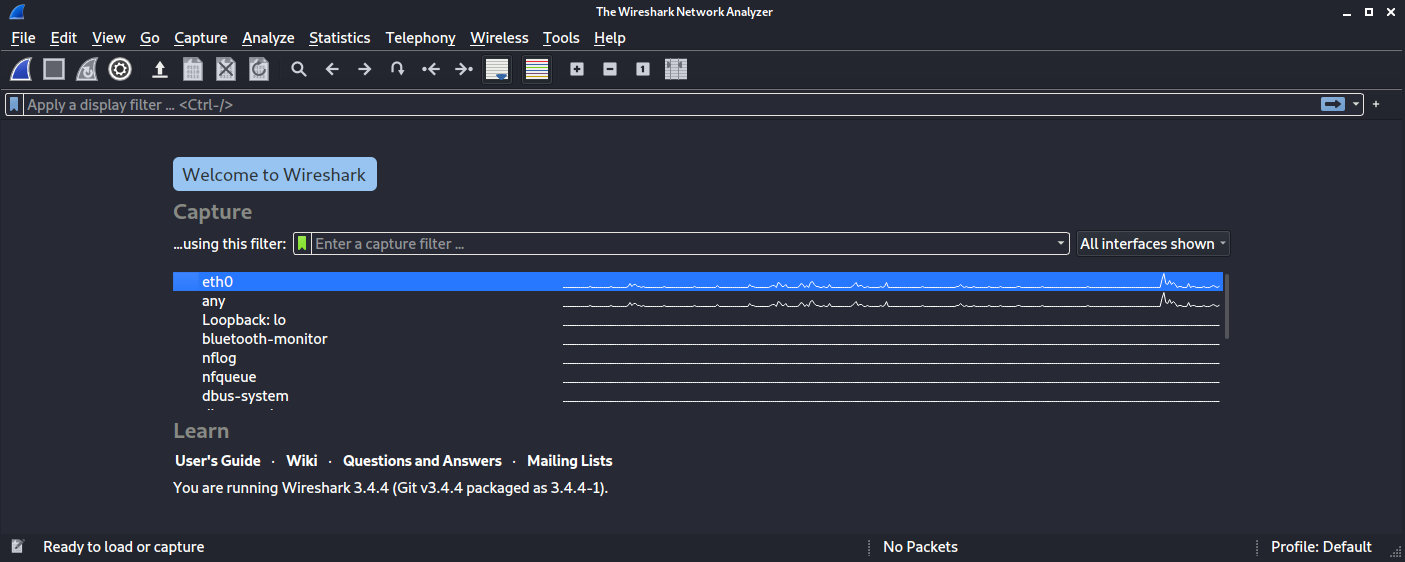Click the interface list scrollbar
1405x562 pixels.
point(1227,306)
